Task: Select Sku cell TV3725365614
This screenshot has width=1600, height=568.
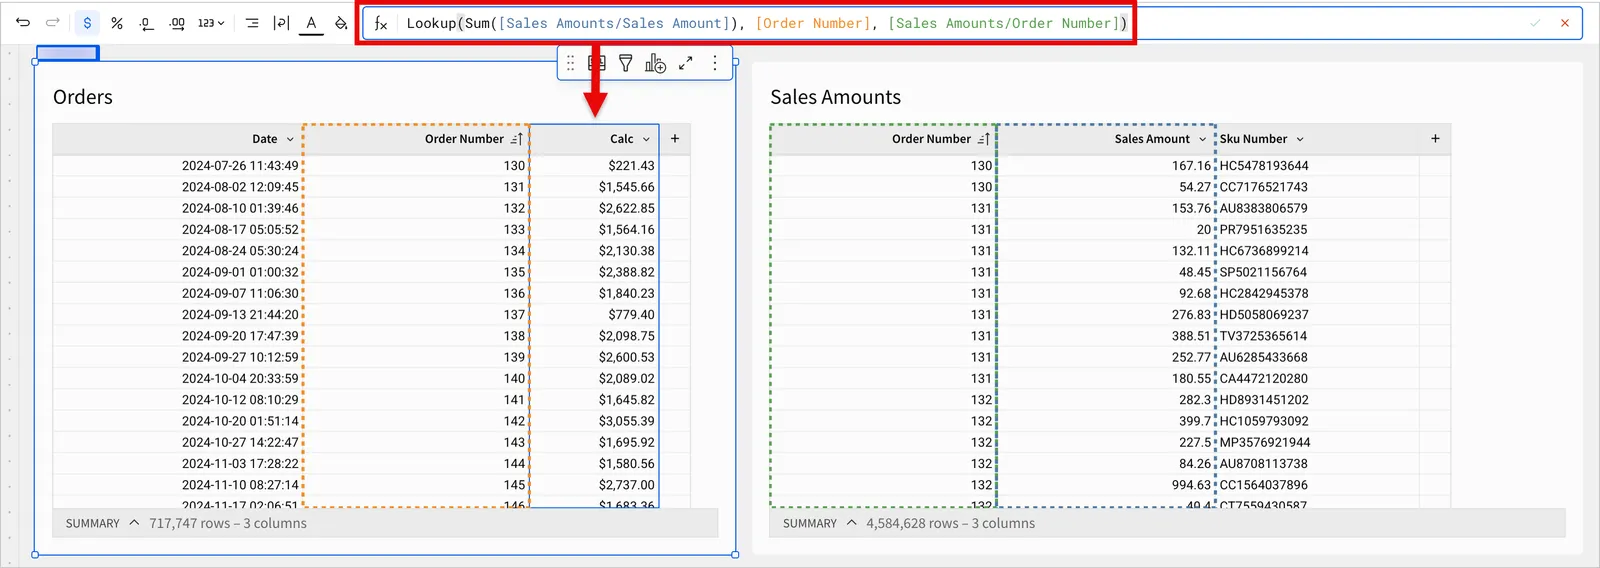Action: coord(1317,336)
